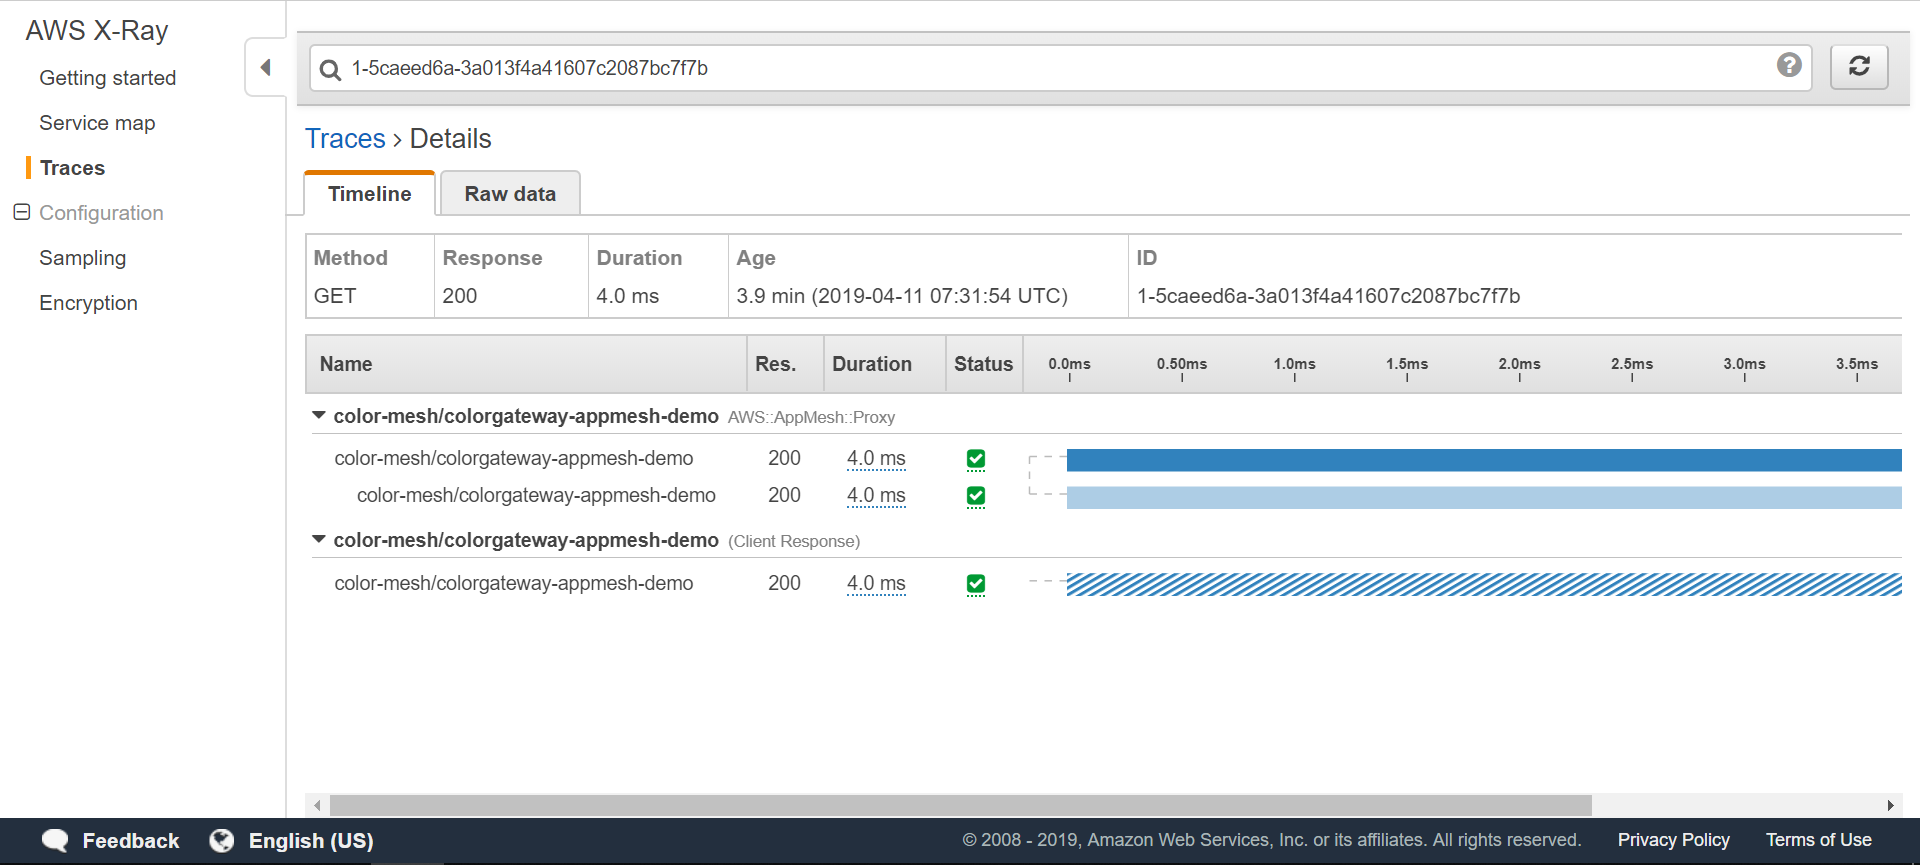Change language via English (US)
This screenshot has width=1920, height=865.
coord(310,841)
